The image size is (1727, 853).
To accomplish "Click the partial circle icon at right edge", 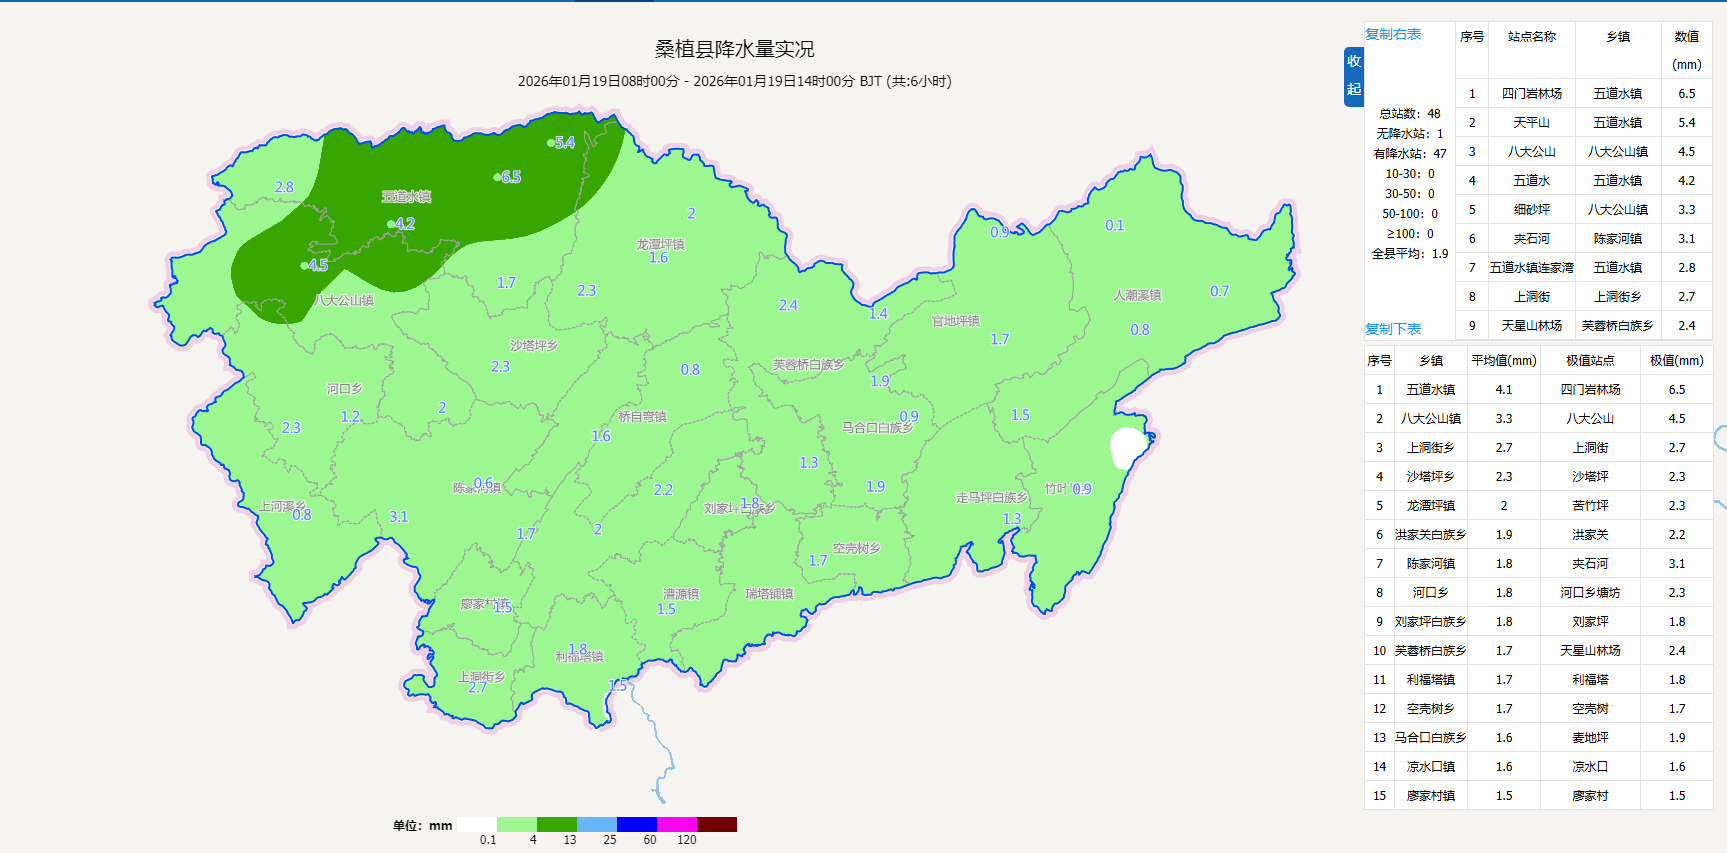I will [x=1720, y=438].
